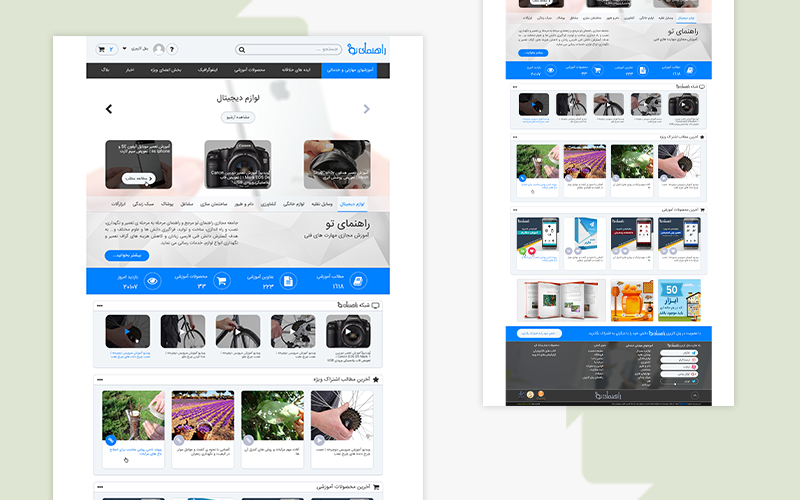Click the blue badge on the tree grafting card in large preview
The width and height of the screenshot is (800, 500).
pyautogui.click(x=111, y=440)
